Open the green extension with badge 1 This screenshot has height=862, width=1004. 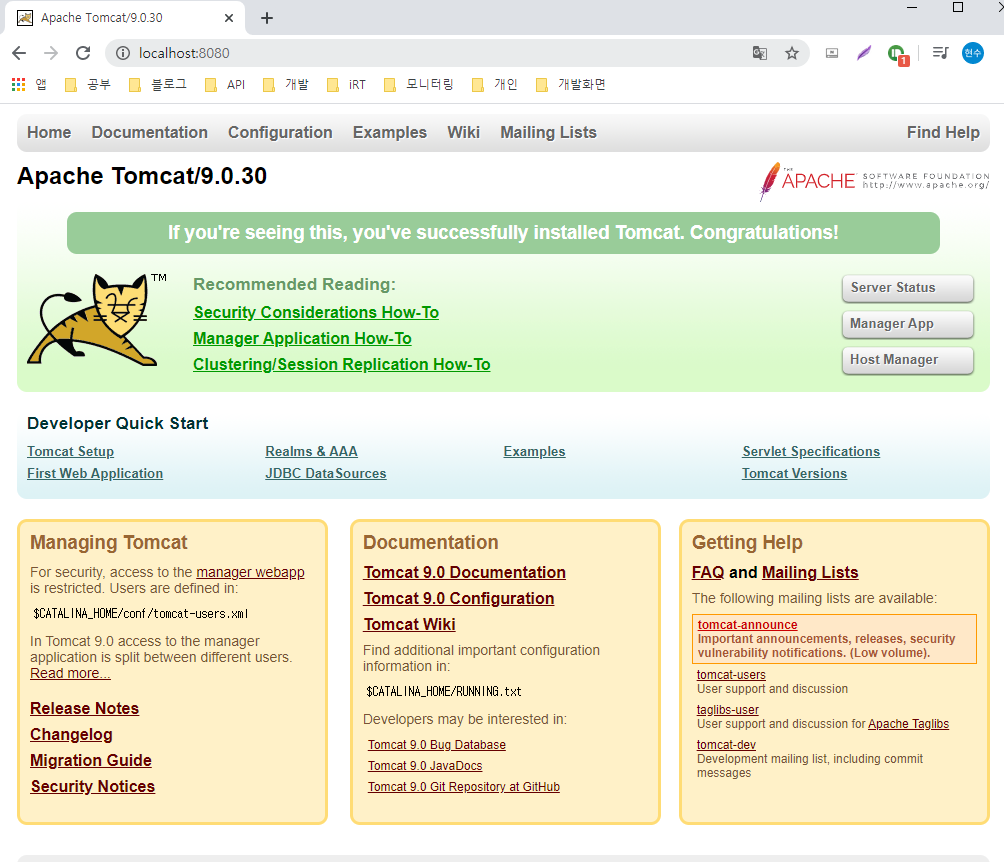click(898, 54)
